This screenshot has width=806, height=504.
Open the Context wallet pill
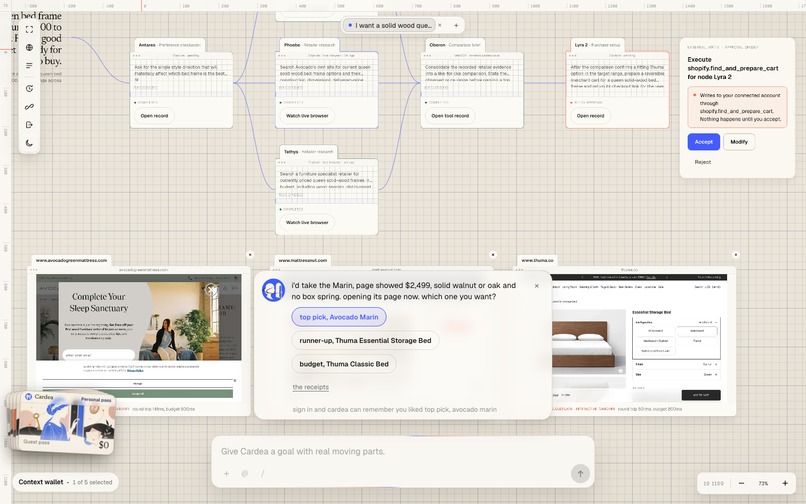pyautogui.click(x=65, y=482)
